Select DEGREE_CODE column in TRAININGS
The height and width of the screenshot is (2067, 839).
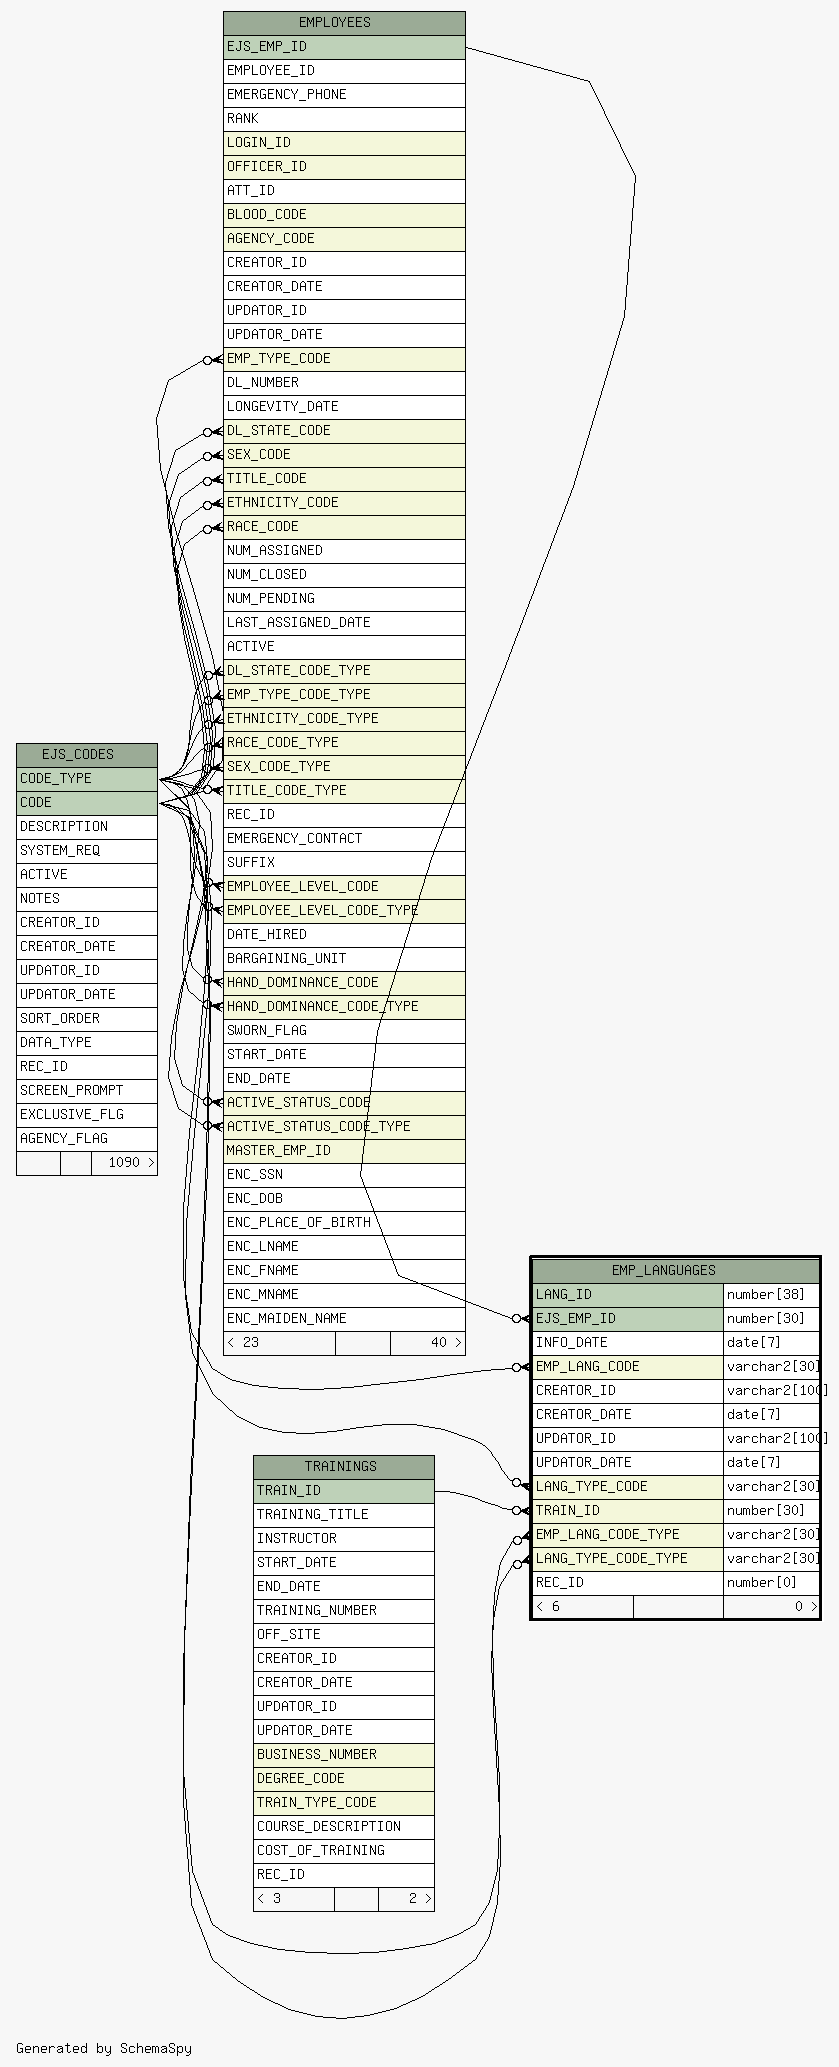click(344, 1779)
